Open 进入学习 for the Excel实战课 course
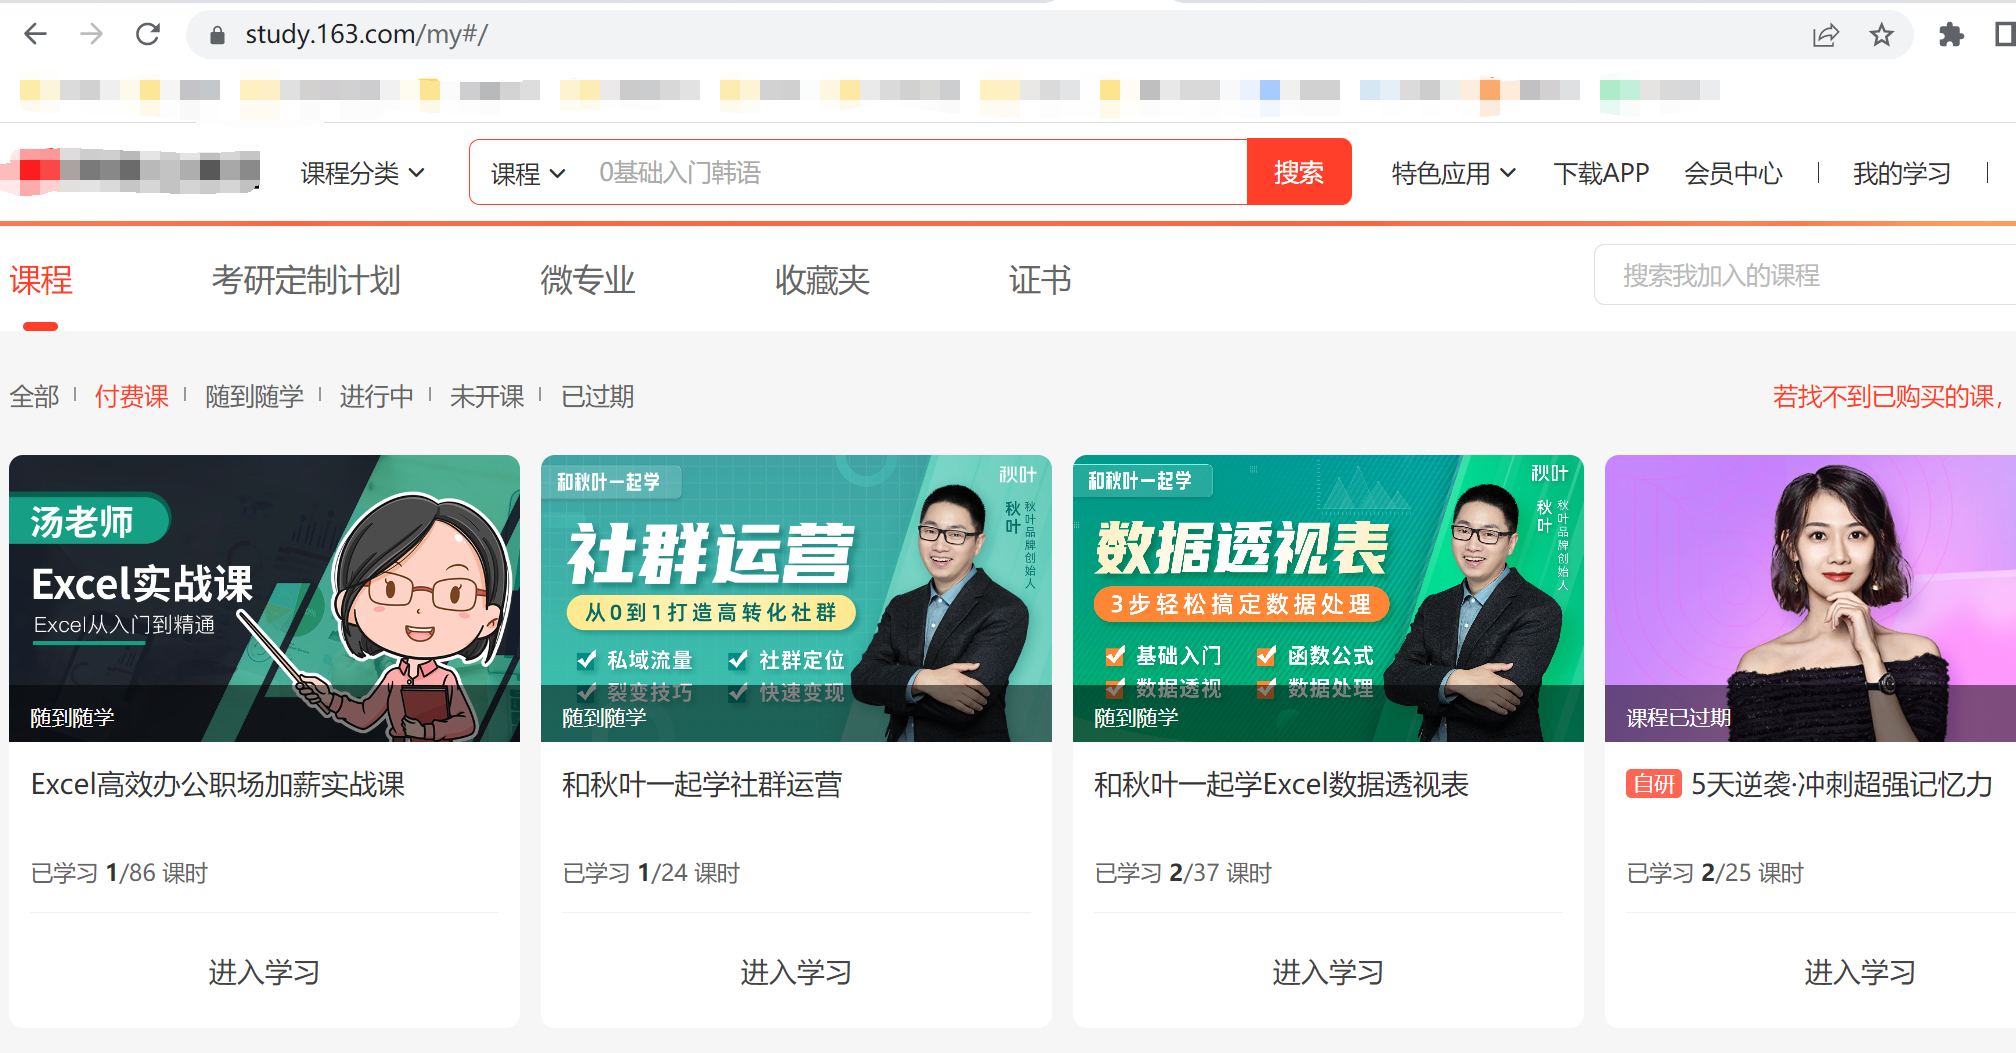This screenshot has height=1053, width=2016. [x=263, y=971]
